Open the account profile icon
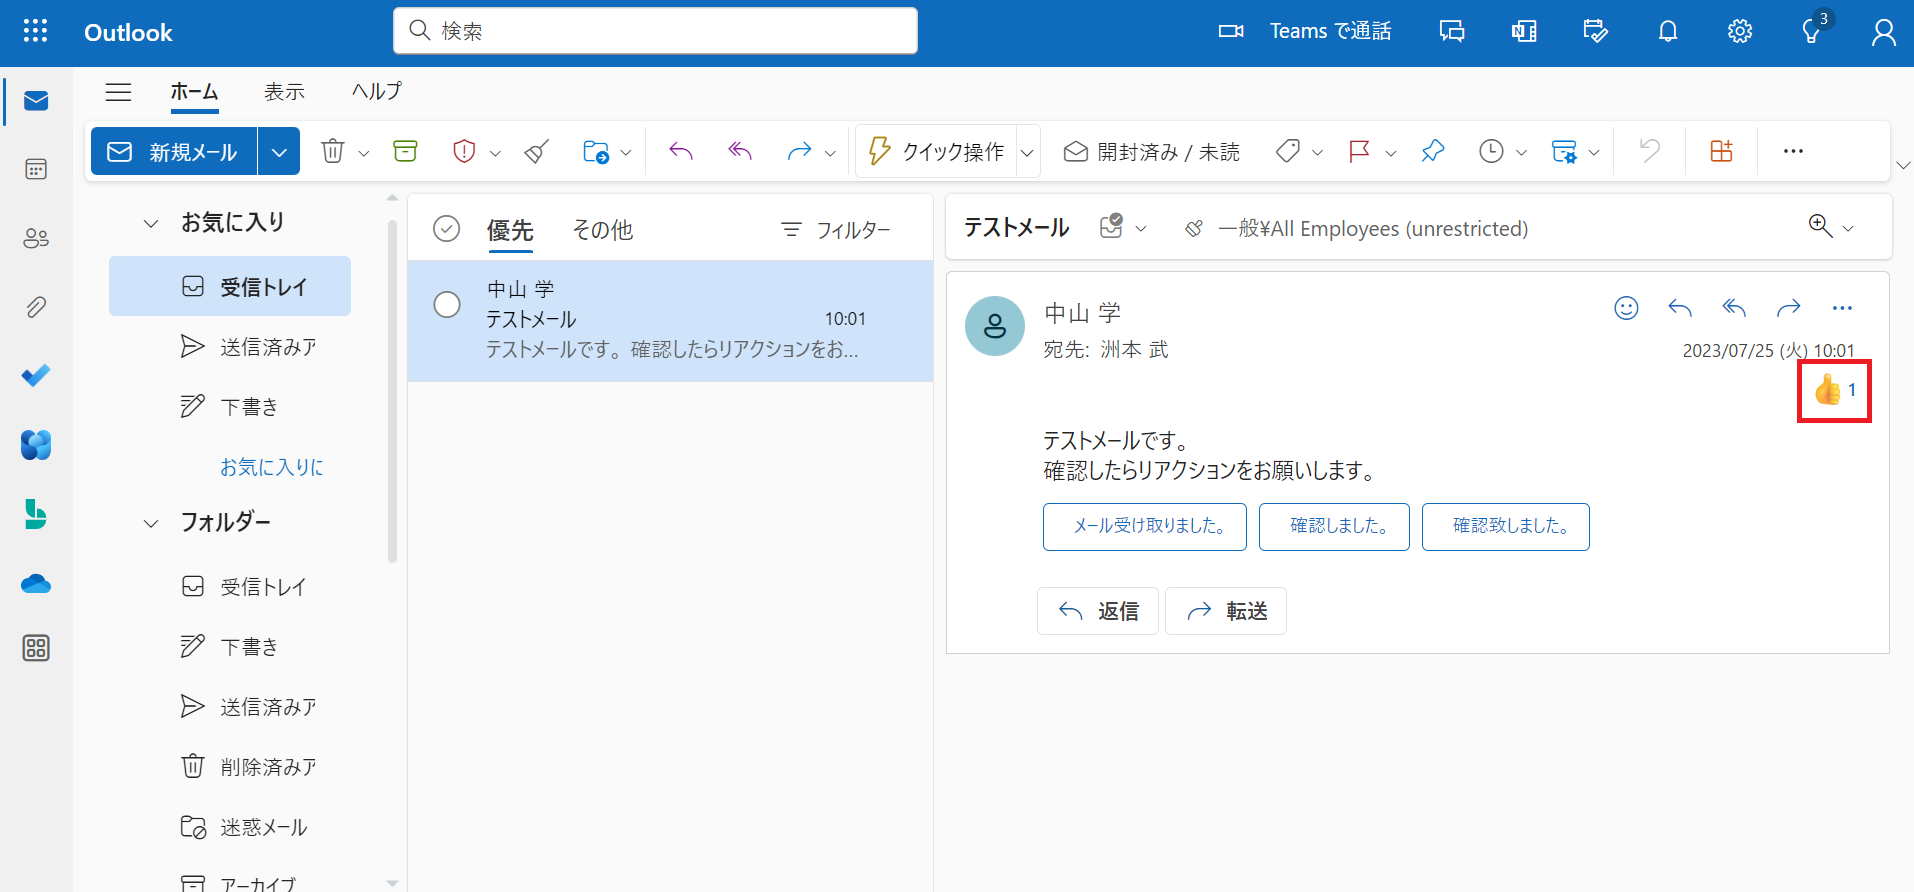The image size is (1914, 892). click(1884, 32)
